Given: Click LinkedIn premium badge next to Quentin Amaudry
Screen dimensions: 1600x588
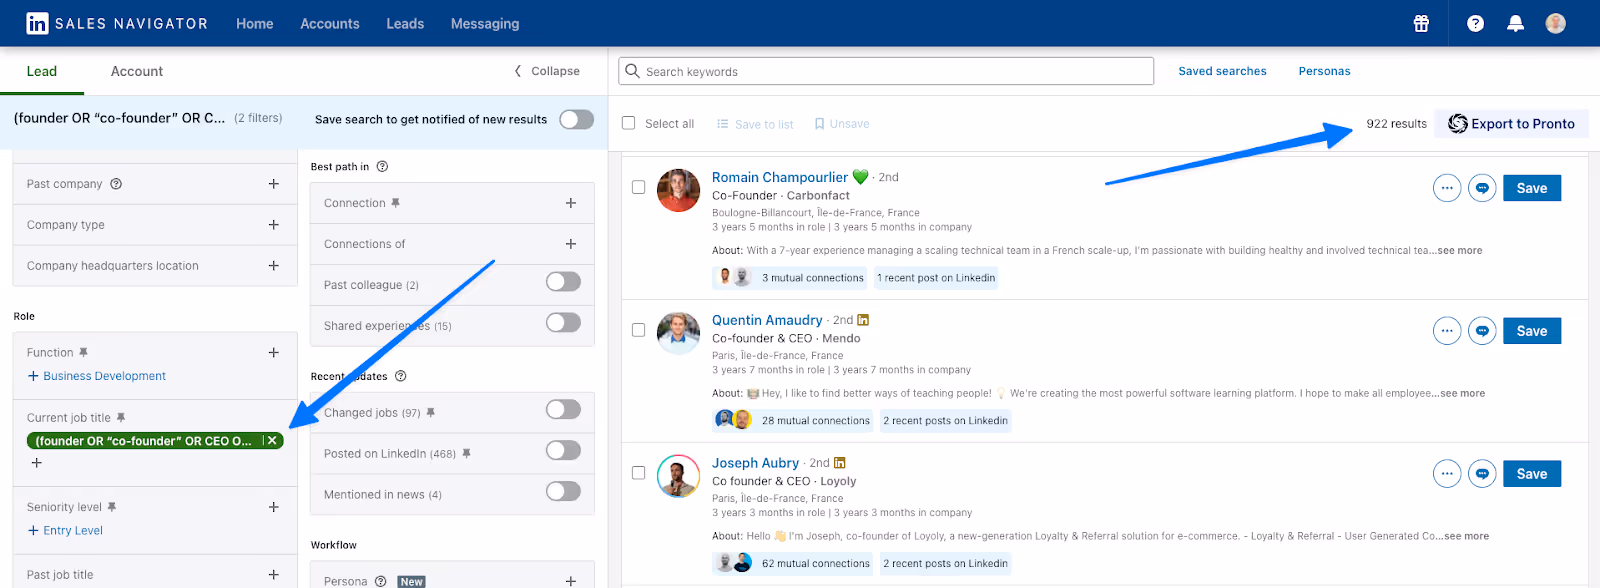Looking at the screenshot, I should pos(863,320).
